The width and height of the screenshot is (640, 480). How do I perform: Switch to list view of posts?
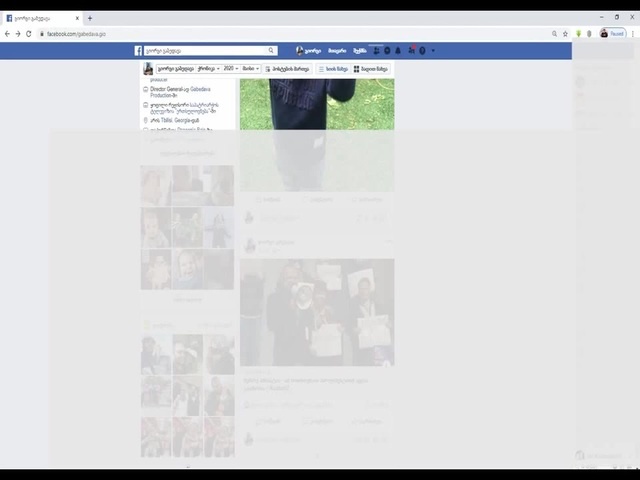[x=334, y=69]
